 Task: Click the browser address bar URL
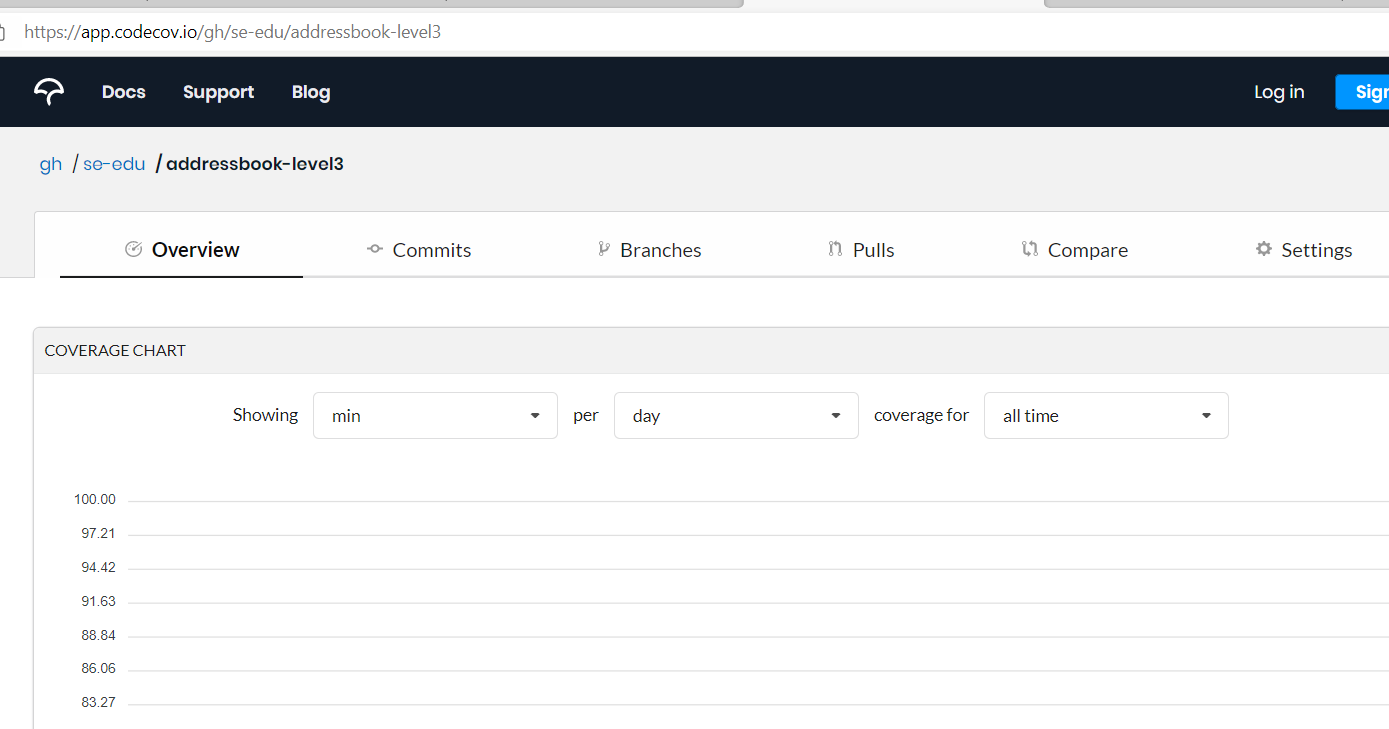(232, 32)
